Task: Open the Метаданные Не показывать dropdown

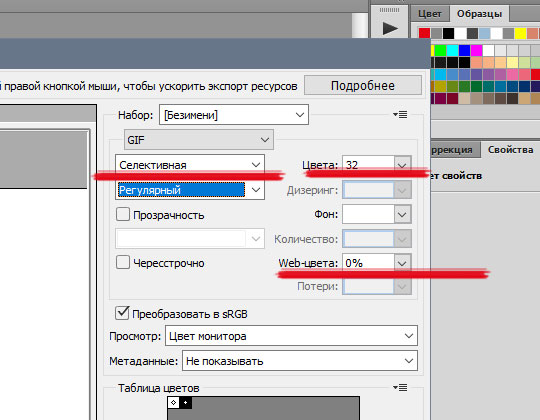Action: pos(300,361)
